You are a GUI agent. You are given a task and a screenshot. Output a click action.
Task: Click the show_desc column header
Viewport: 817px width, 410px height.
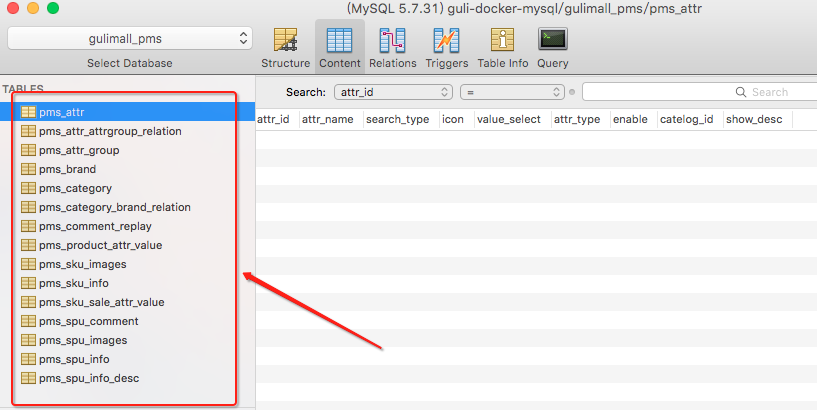[754, 119]
